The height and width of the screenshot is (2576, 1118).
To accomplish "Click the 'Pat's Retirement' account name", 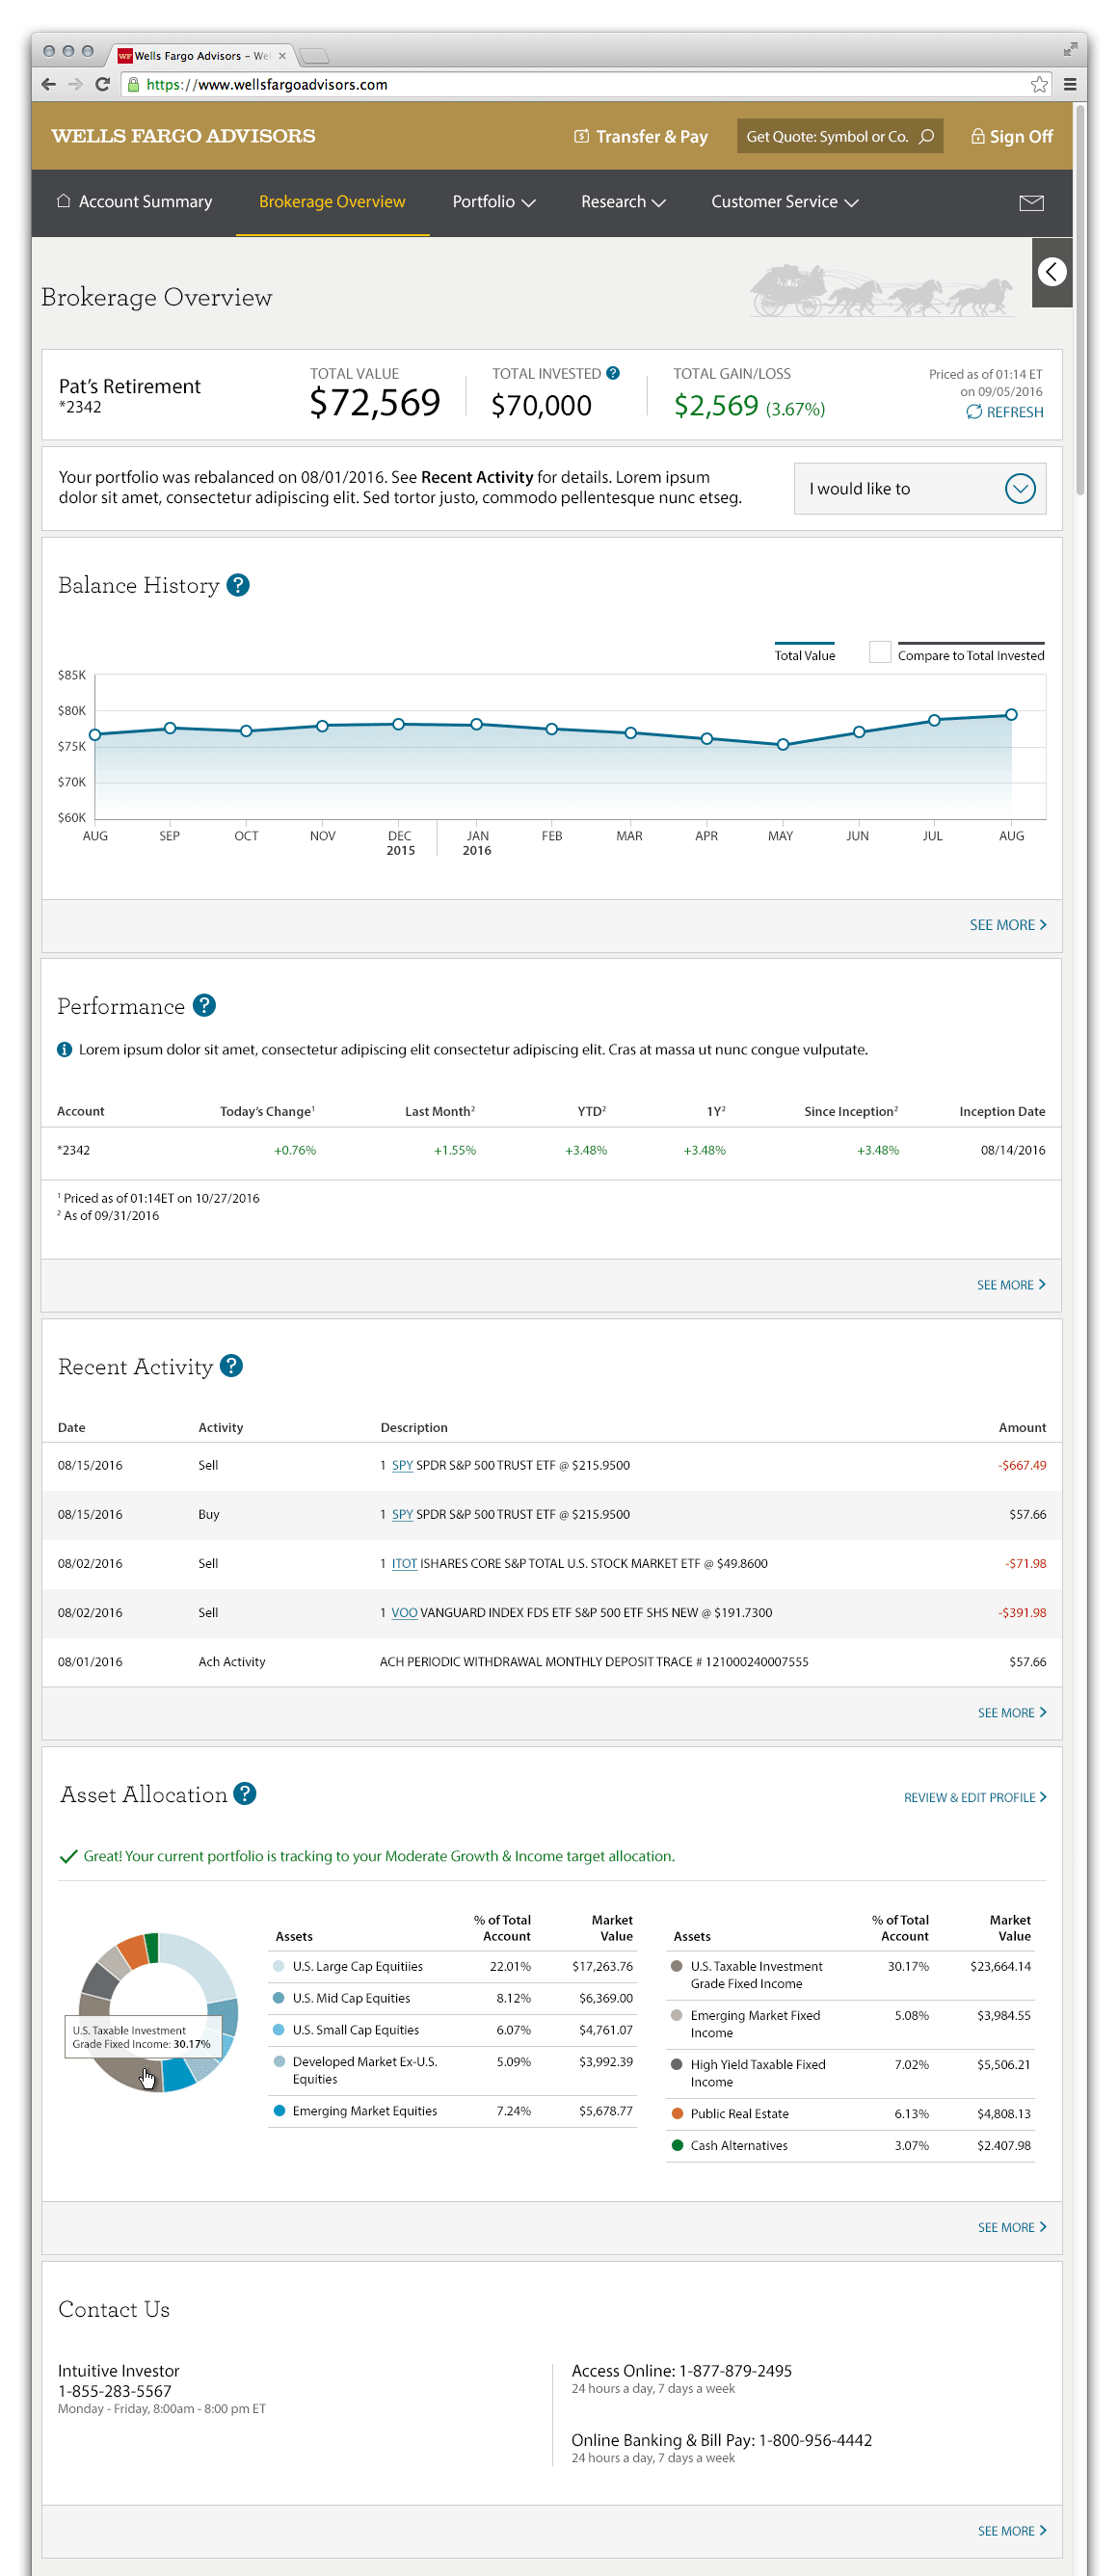I will (130, 387).
